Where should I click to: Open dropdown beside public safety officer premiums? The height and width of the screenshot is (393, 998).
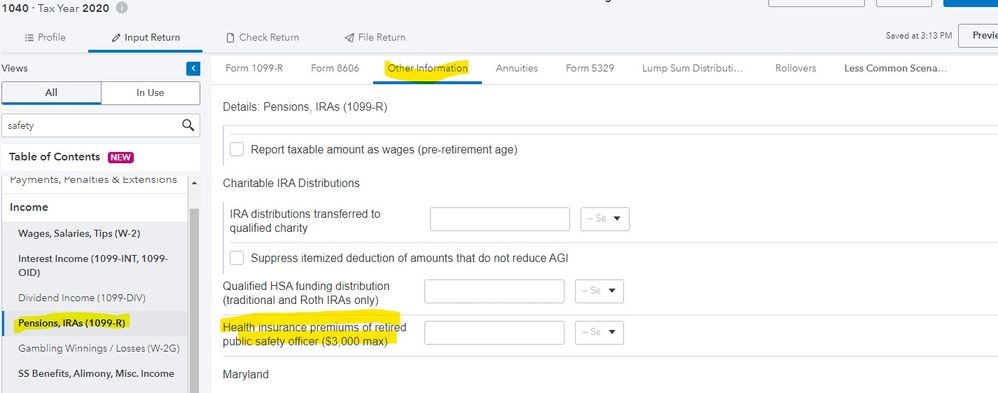coord(599,332)
